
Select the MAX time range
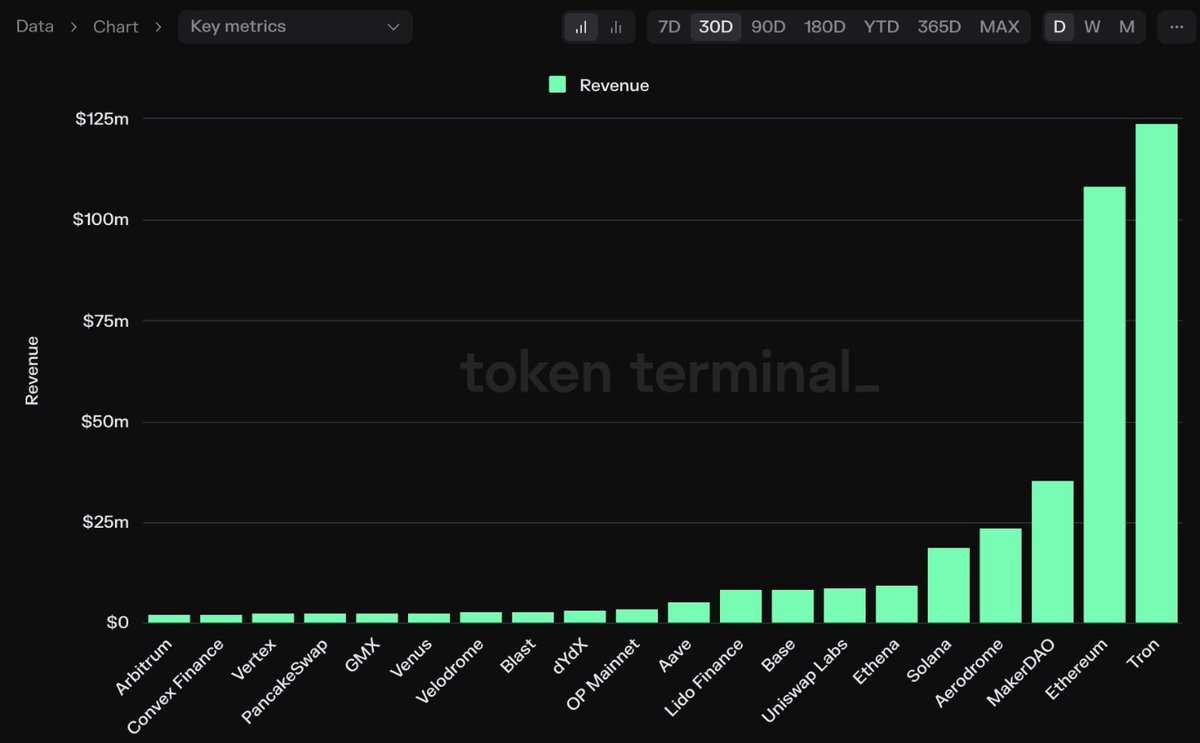(x=999, y=27)
